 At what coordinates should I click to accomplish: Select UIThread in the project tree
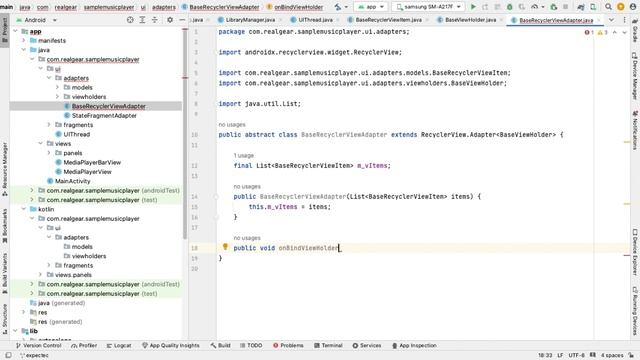[77, 134]
